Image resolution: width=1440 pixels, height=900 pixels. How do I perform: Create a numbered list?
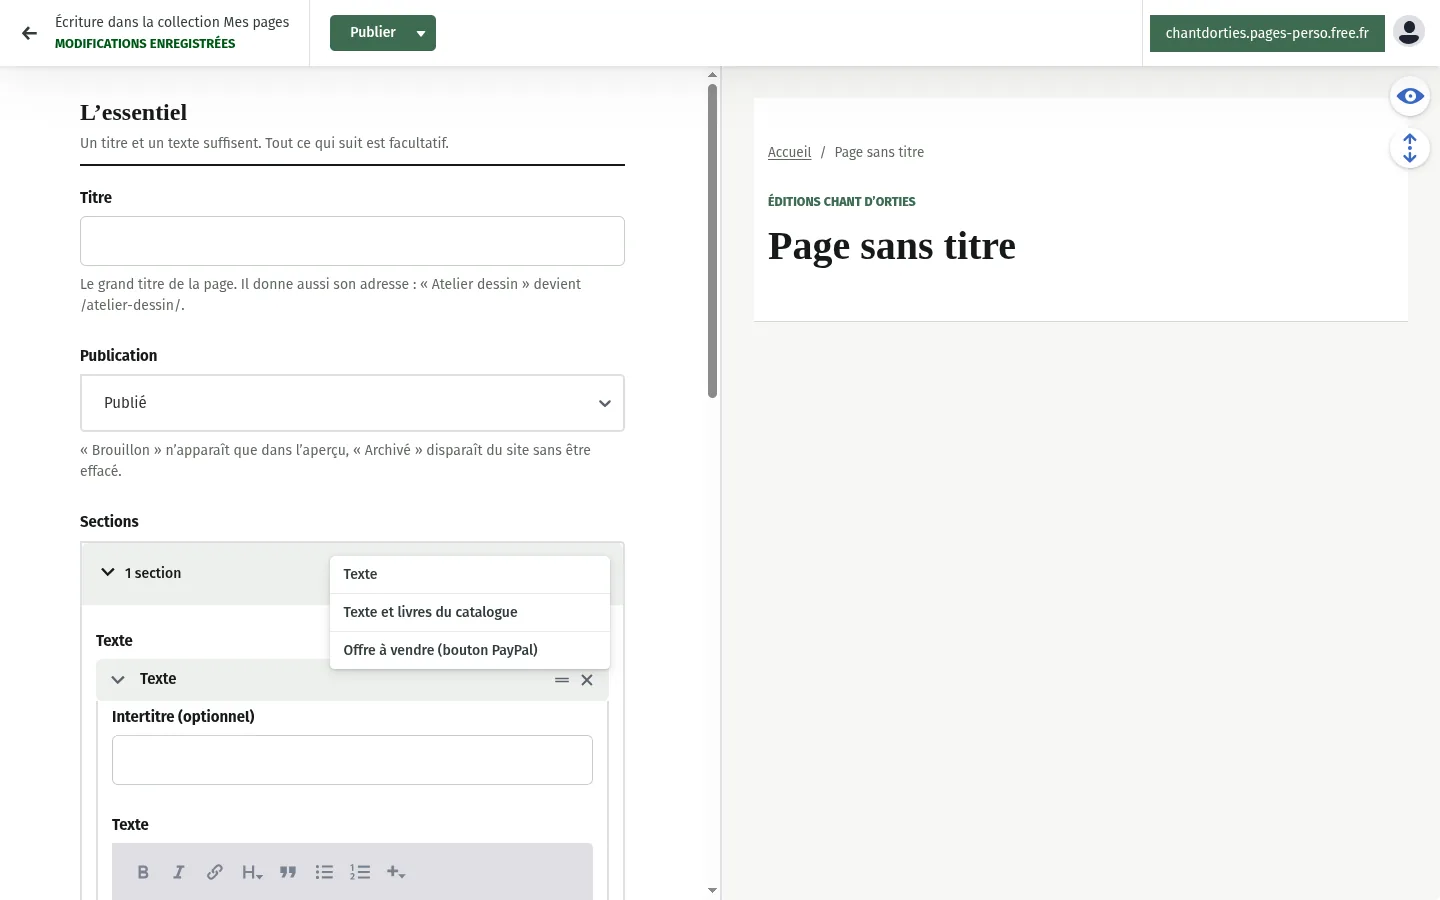(360, 872)
